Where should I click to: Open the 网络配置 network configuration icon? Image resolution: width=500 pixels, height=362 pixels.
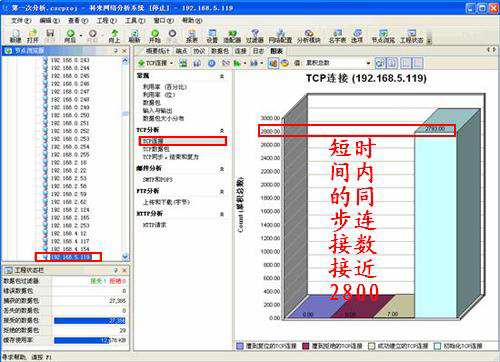click(x=280, y=36)
